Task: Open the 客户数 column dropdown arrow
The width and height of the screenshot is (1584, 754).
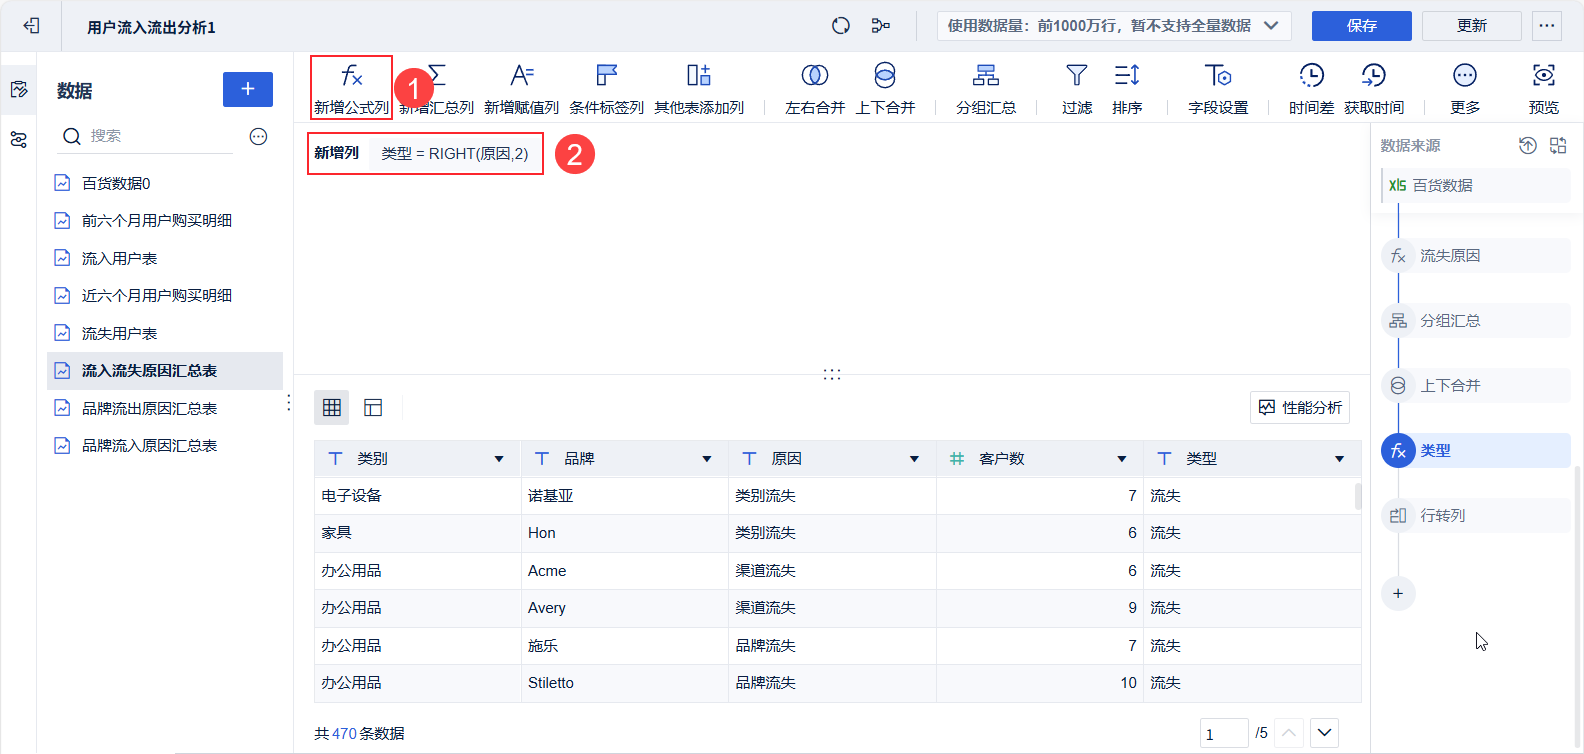Action: click(1122, 459)
